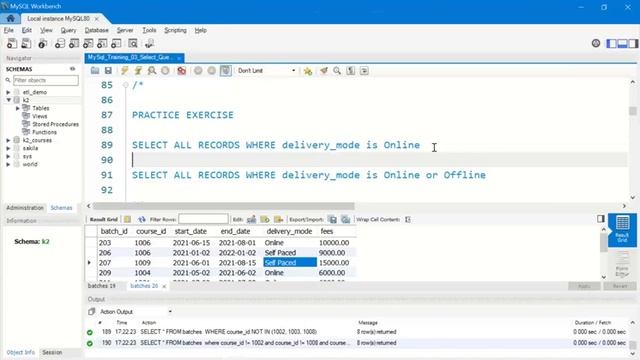Expand the world schema
Viewport: 640px width, 360px height.
click(x=8, y=164)
